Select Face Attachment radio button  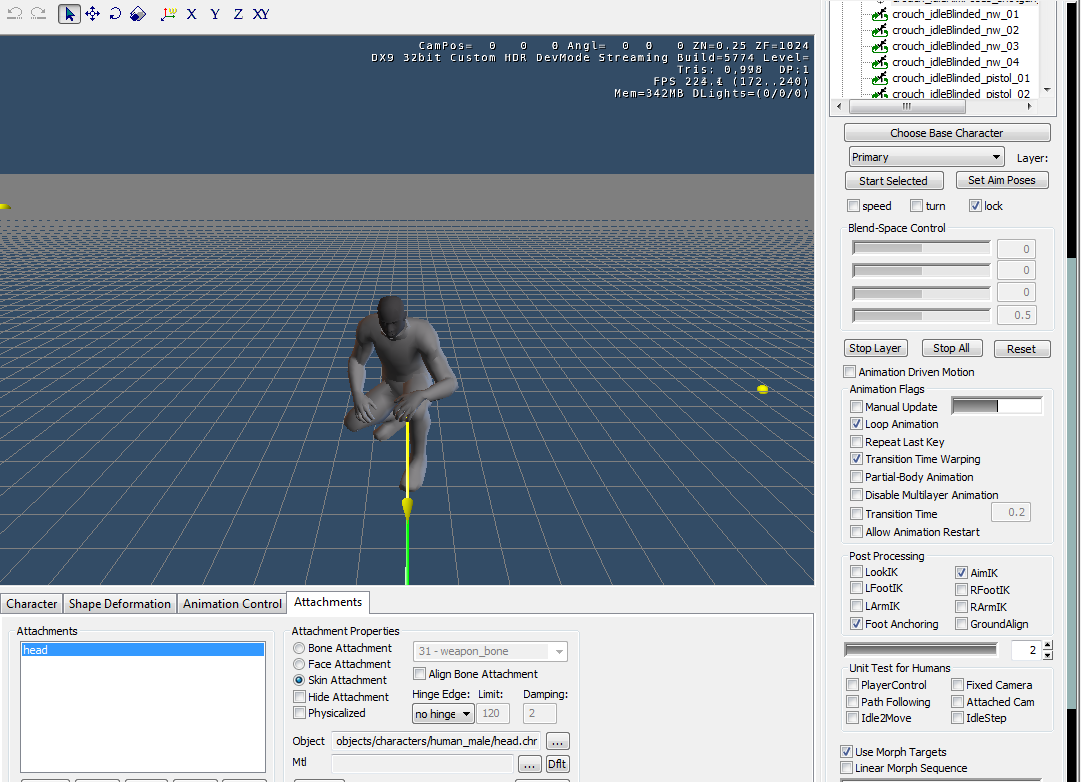[299, 664]
